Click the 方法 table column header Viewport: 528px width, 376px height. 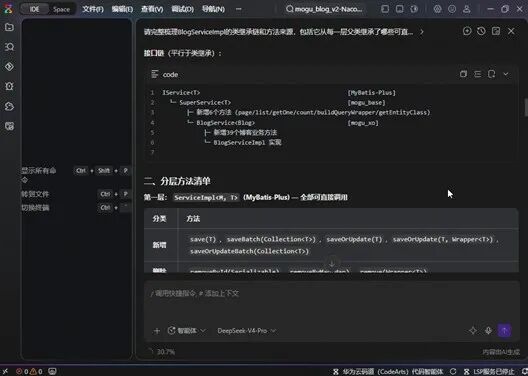coord(193,219)
